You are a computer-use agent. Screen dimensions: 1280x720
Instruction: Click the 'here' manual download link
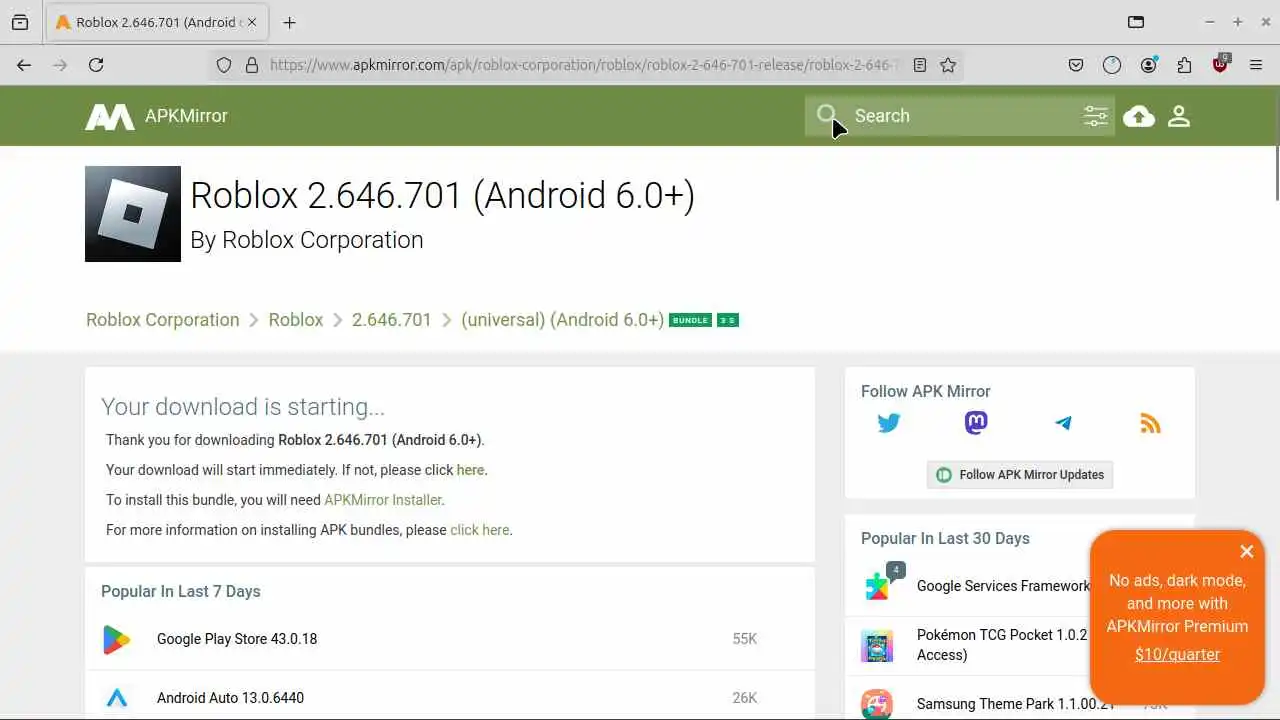tap(470, 470)
